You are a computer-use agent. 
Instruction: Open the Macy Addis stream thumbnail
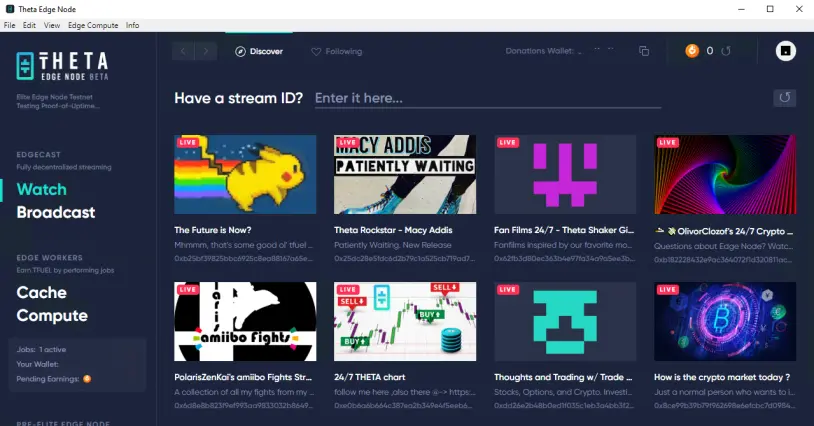click(405, 174)
